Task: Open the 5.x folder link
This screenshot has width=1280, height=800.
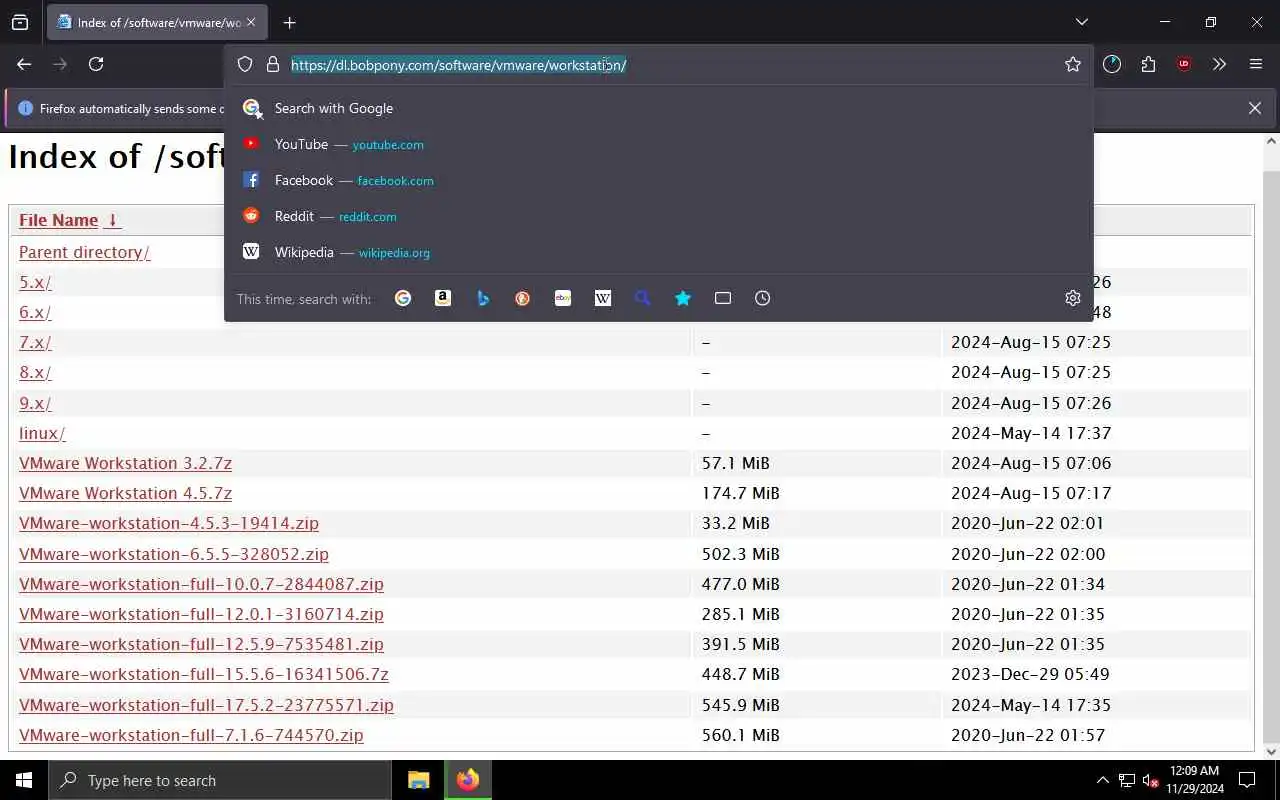Action: pos(35,282)
